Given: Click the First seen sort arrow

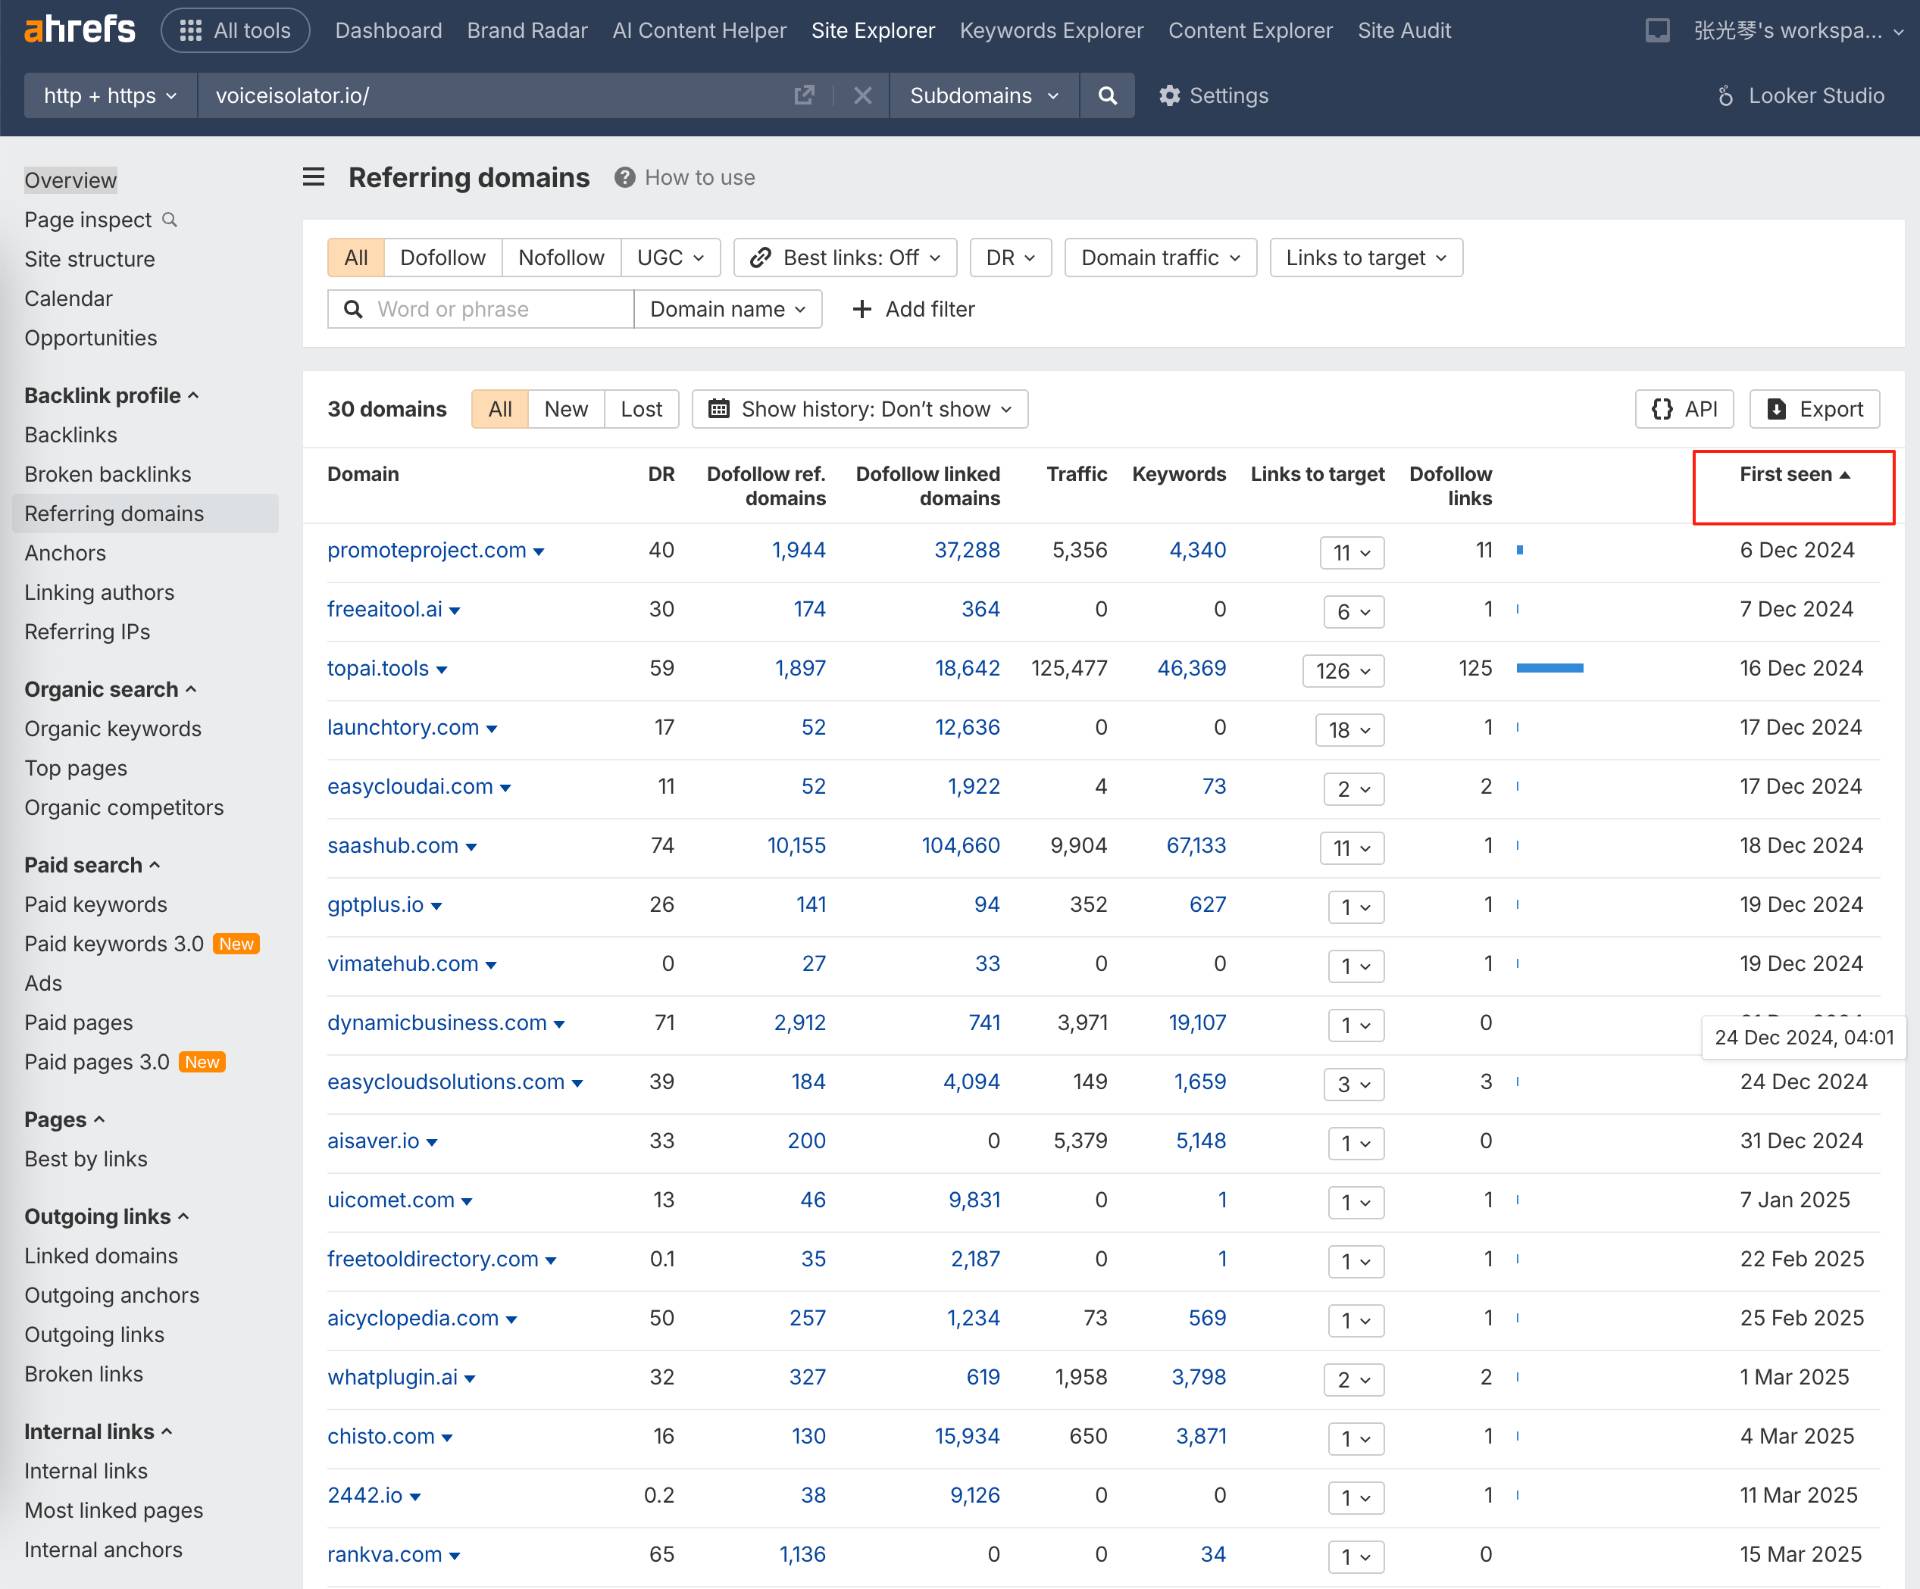Looking at the screenshot, I should tap(1845, 474).
